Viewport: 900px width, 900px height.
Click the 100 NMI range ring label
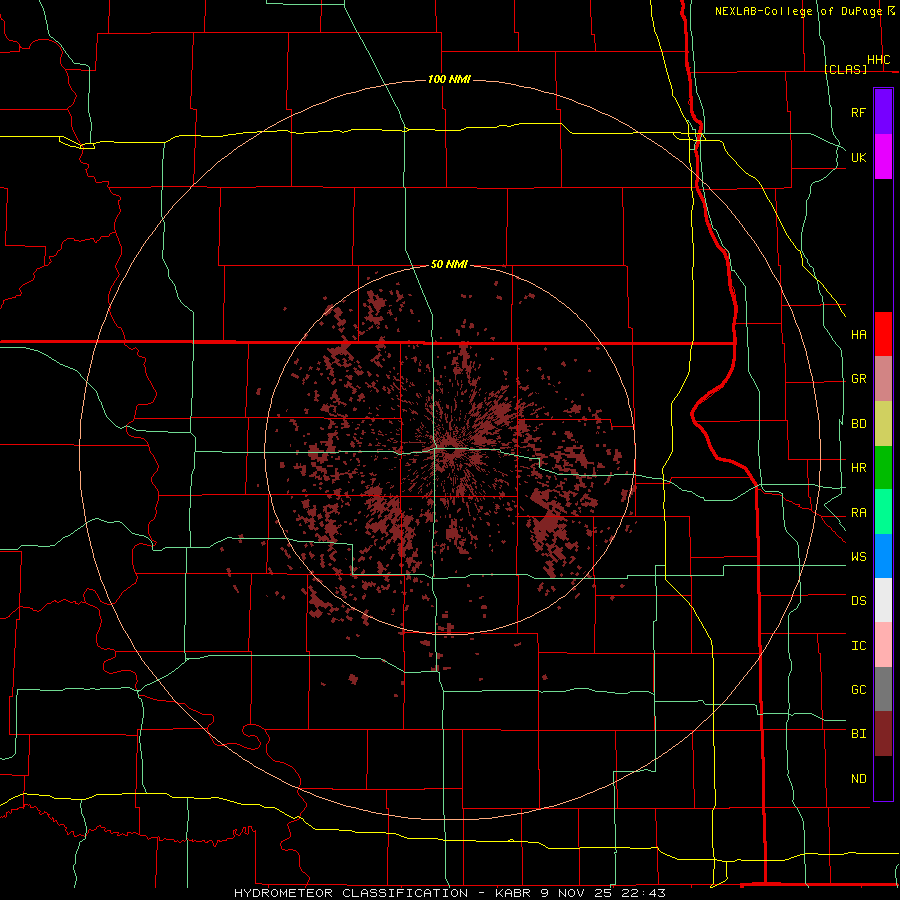pos(449,79)
